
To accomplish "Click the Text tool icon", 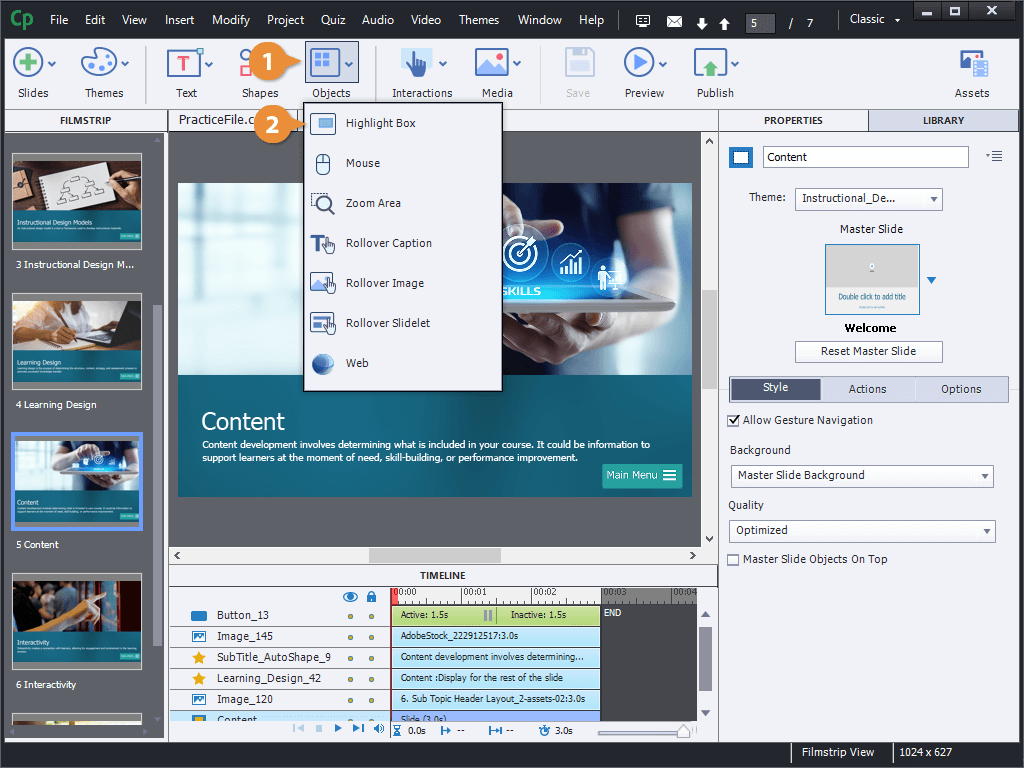I will (x=185, y=63).
